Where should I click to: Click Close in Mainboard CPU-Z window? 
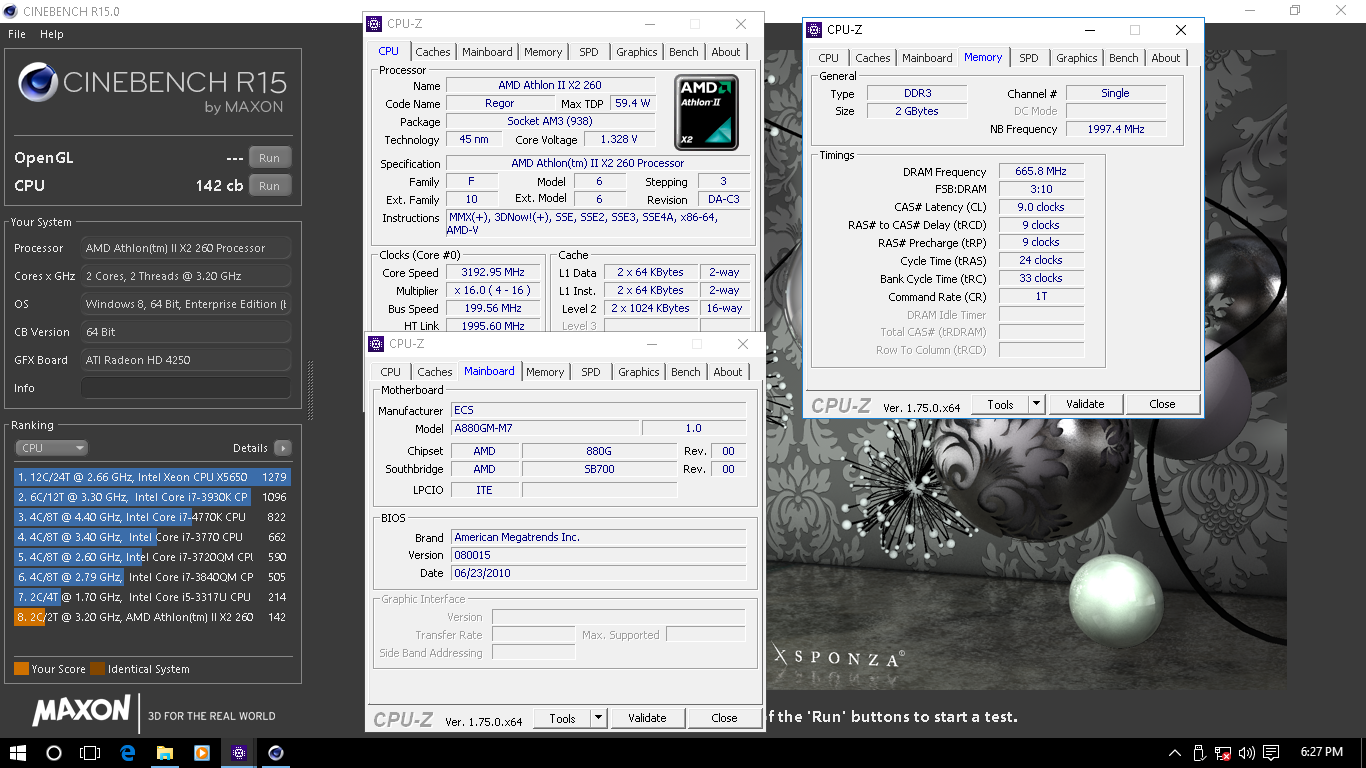[724, 718]
